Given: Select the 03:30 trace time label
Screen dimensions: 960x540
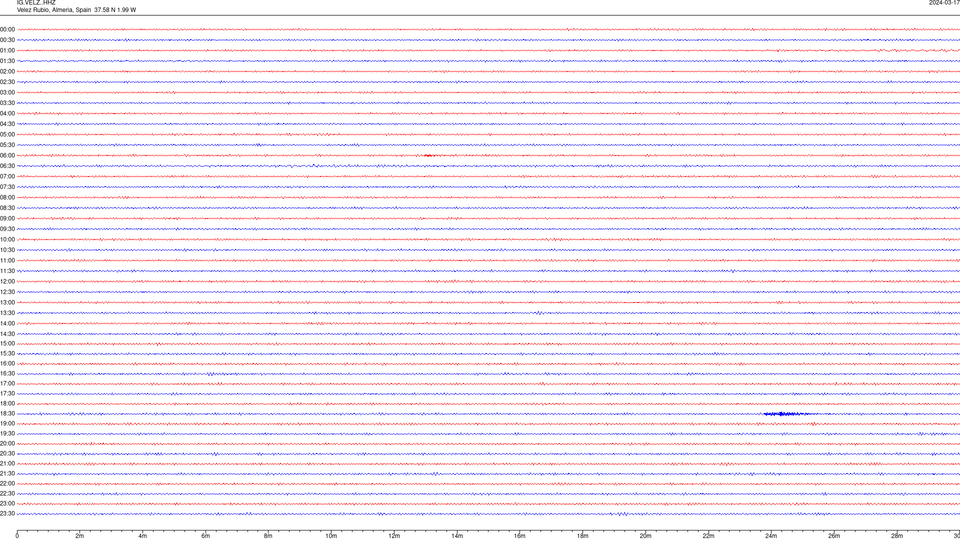Looking at the screenshot, I should pos(7,103).
